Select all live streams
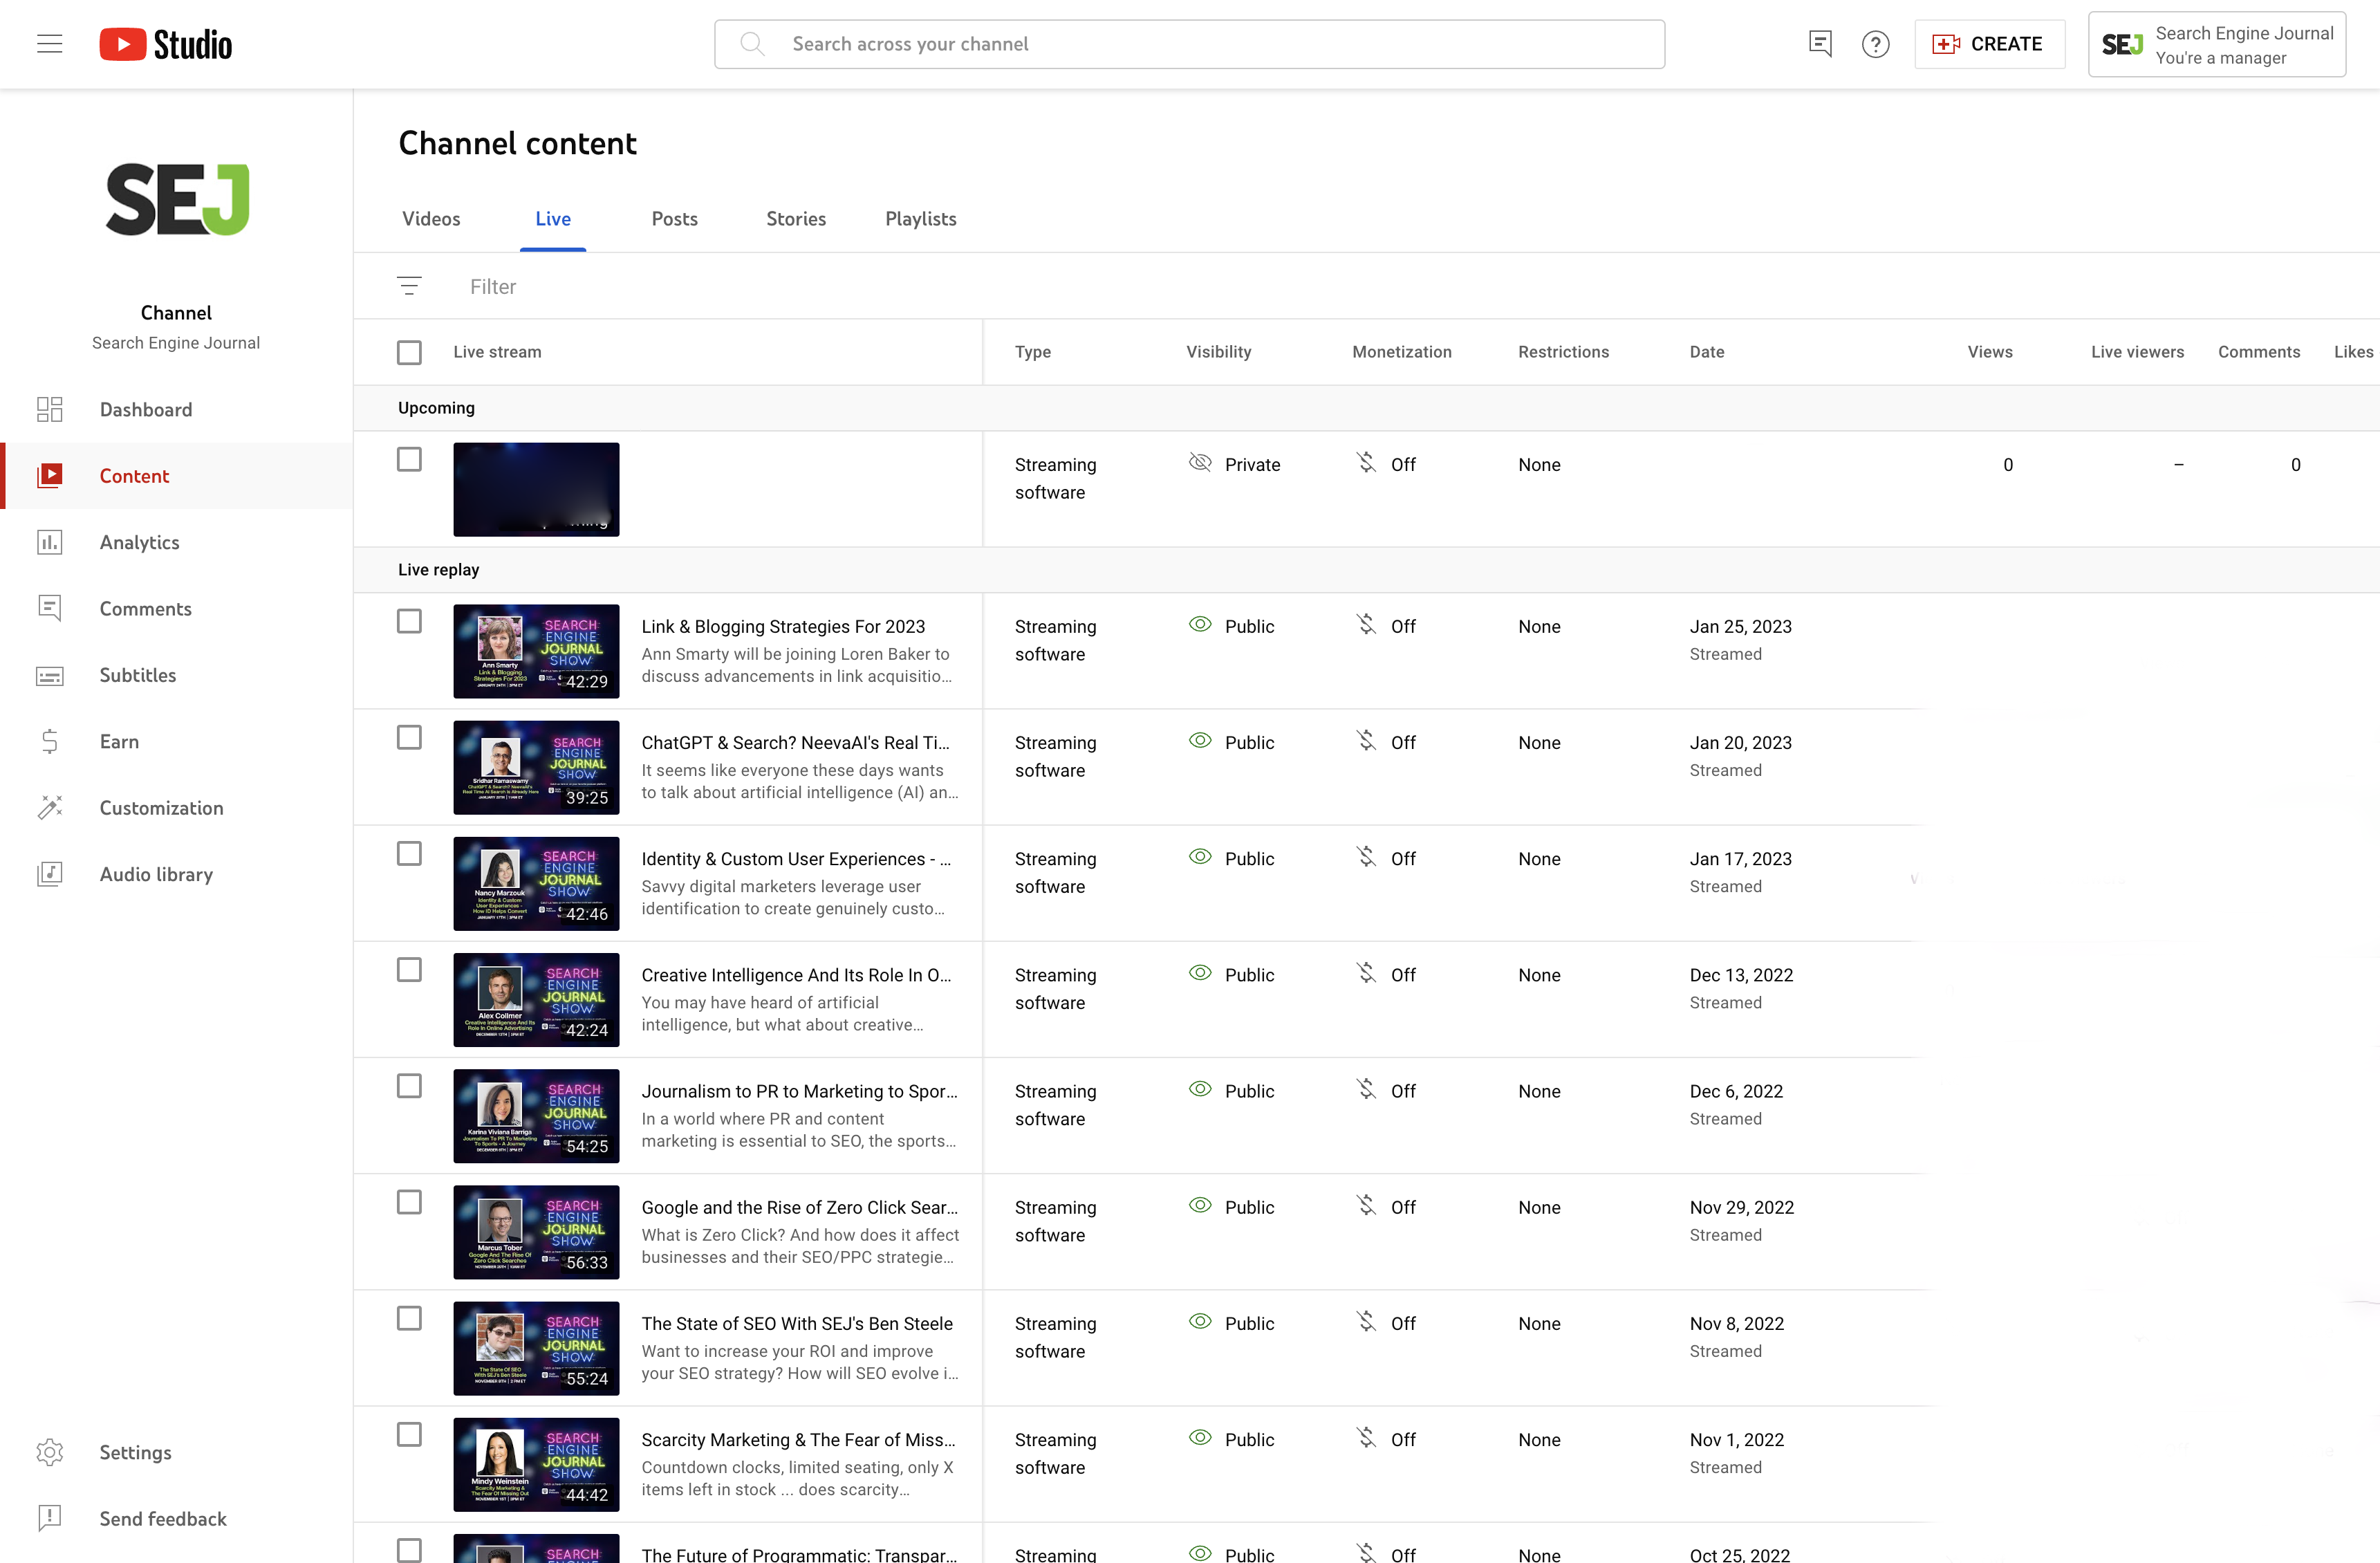The width and height of the screenshot is (2380, 1563). pos(409,352)
